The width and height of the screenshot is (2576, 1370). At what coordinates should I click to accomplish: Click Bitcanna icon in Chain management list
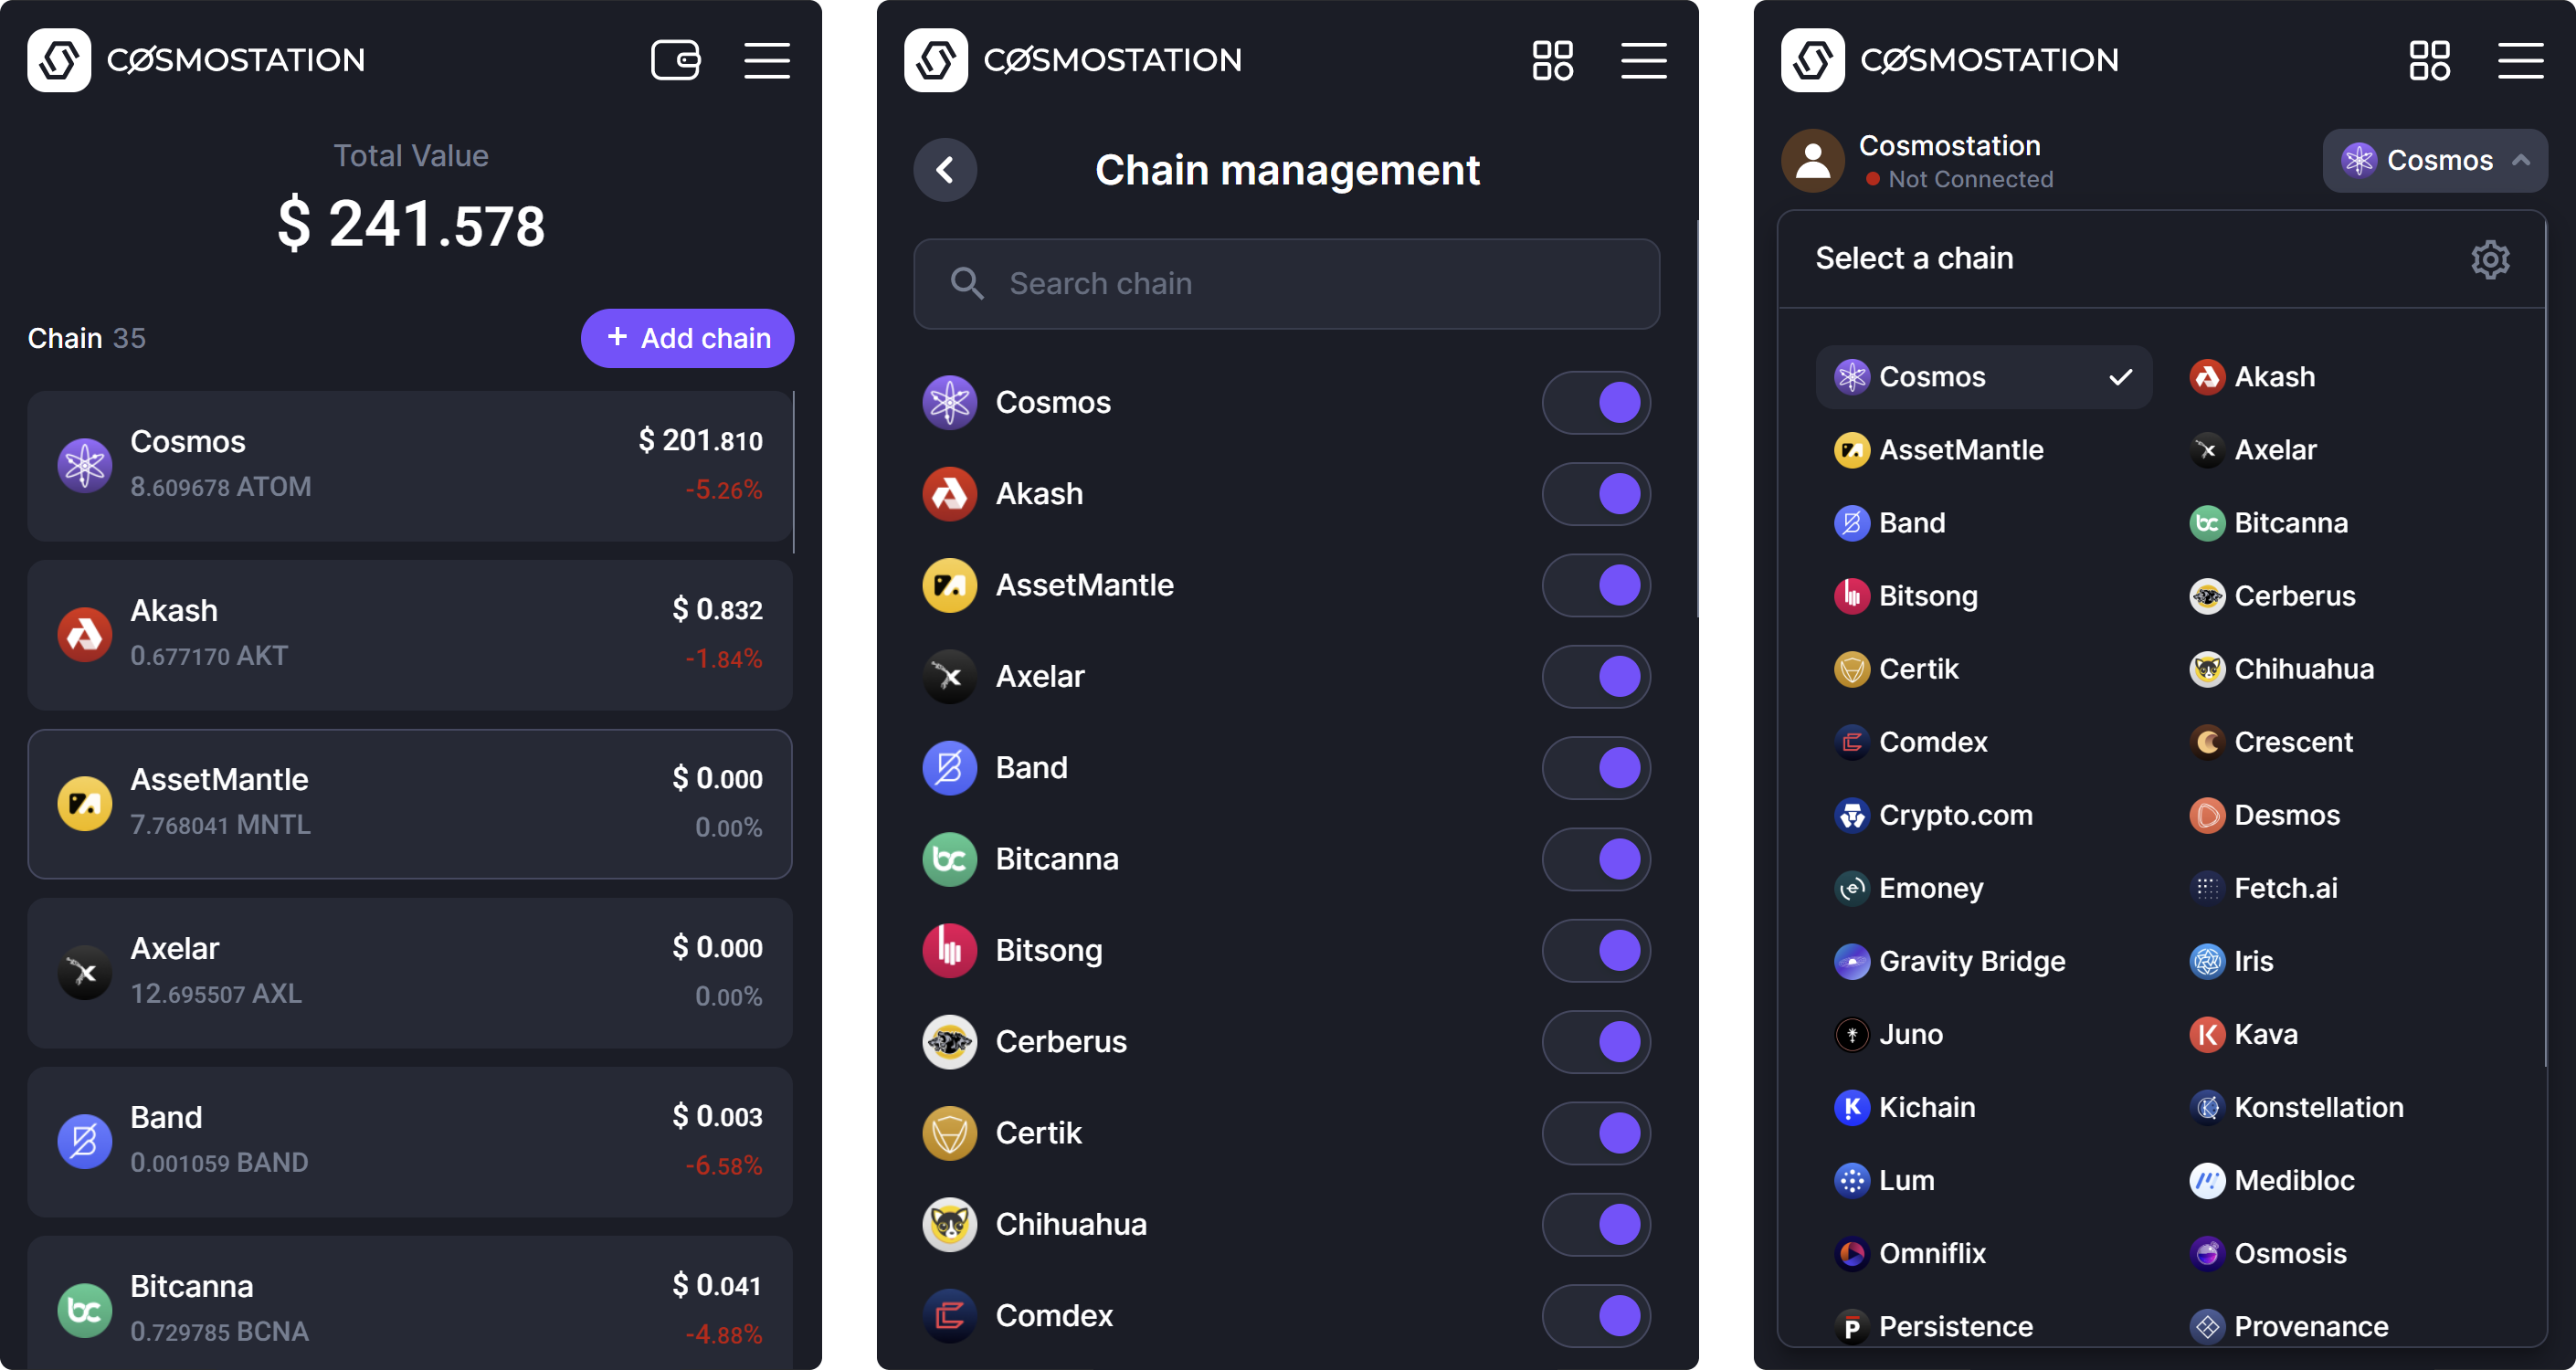949,859
